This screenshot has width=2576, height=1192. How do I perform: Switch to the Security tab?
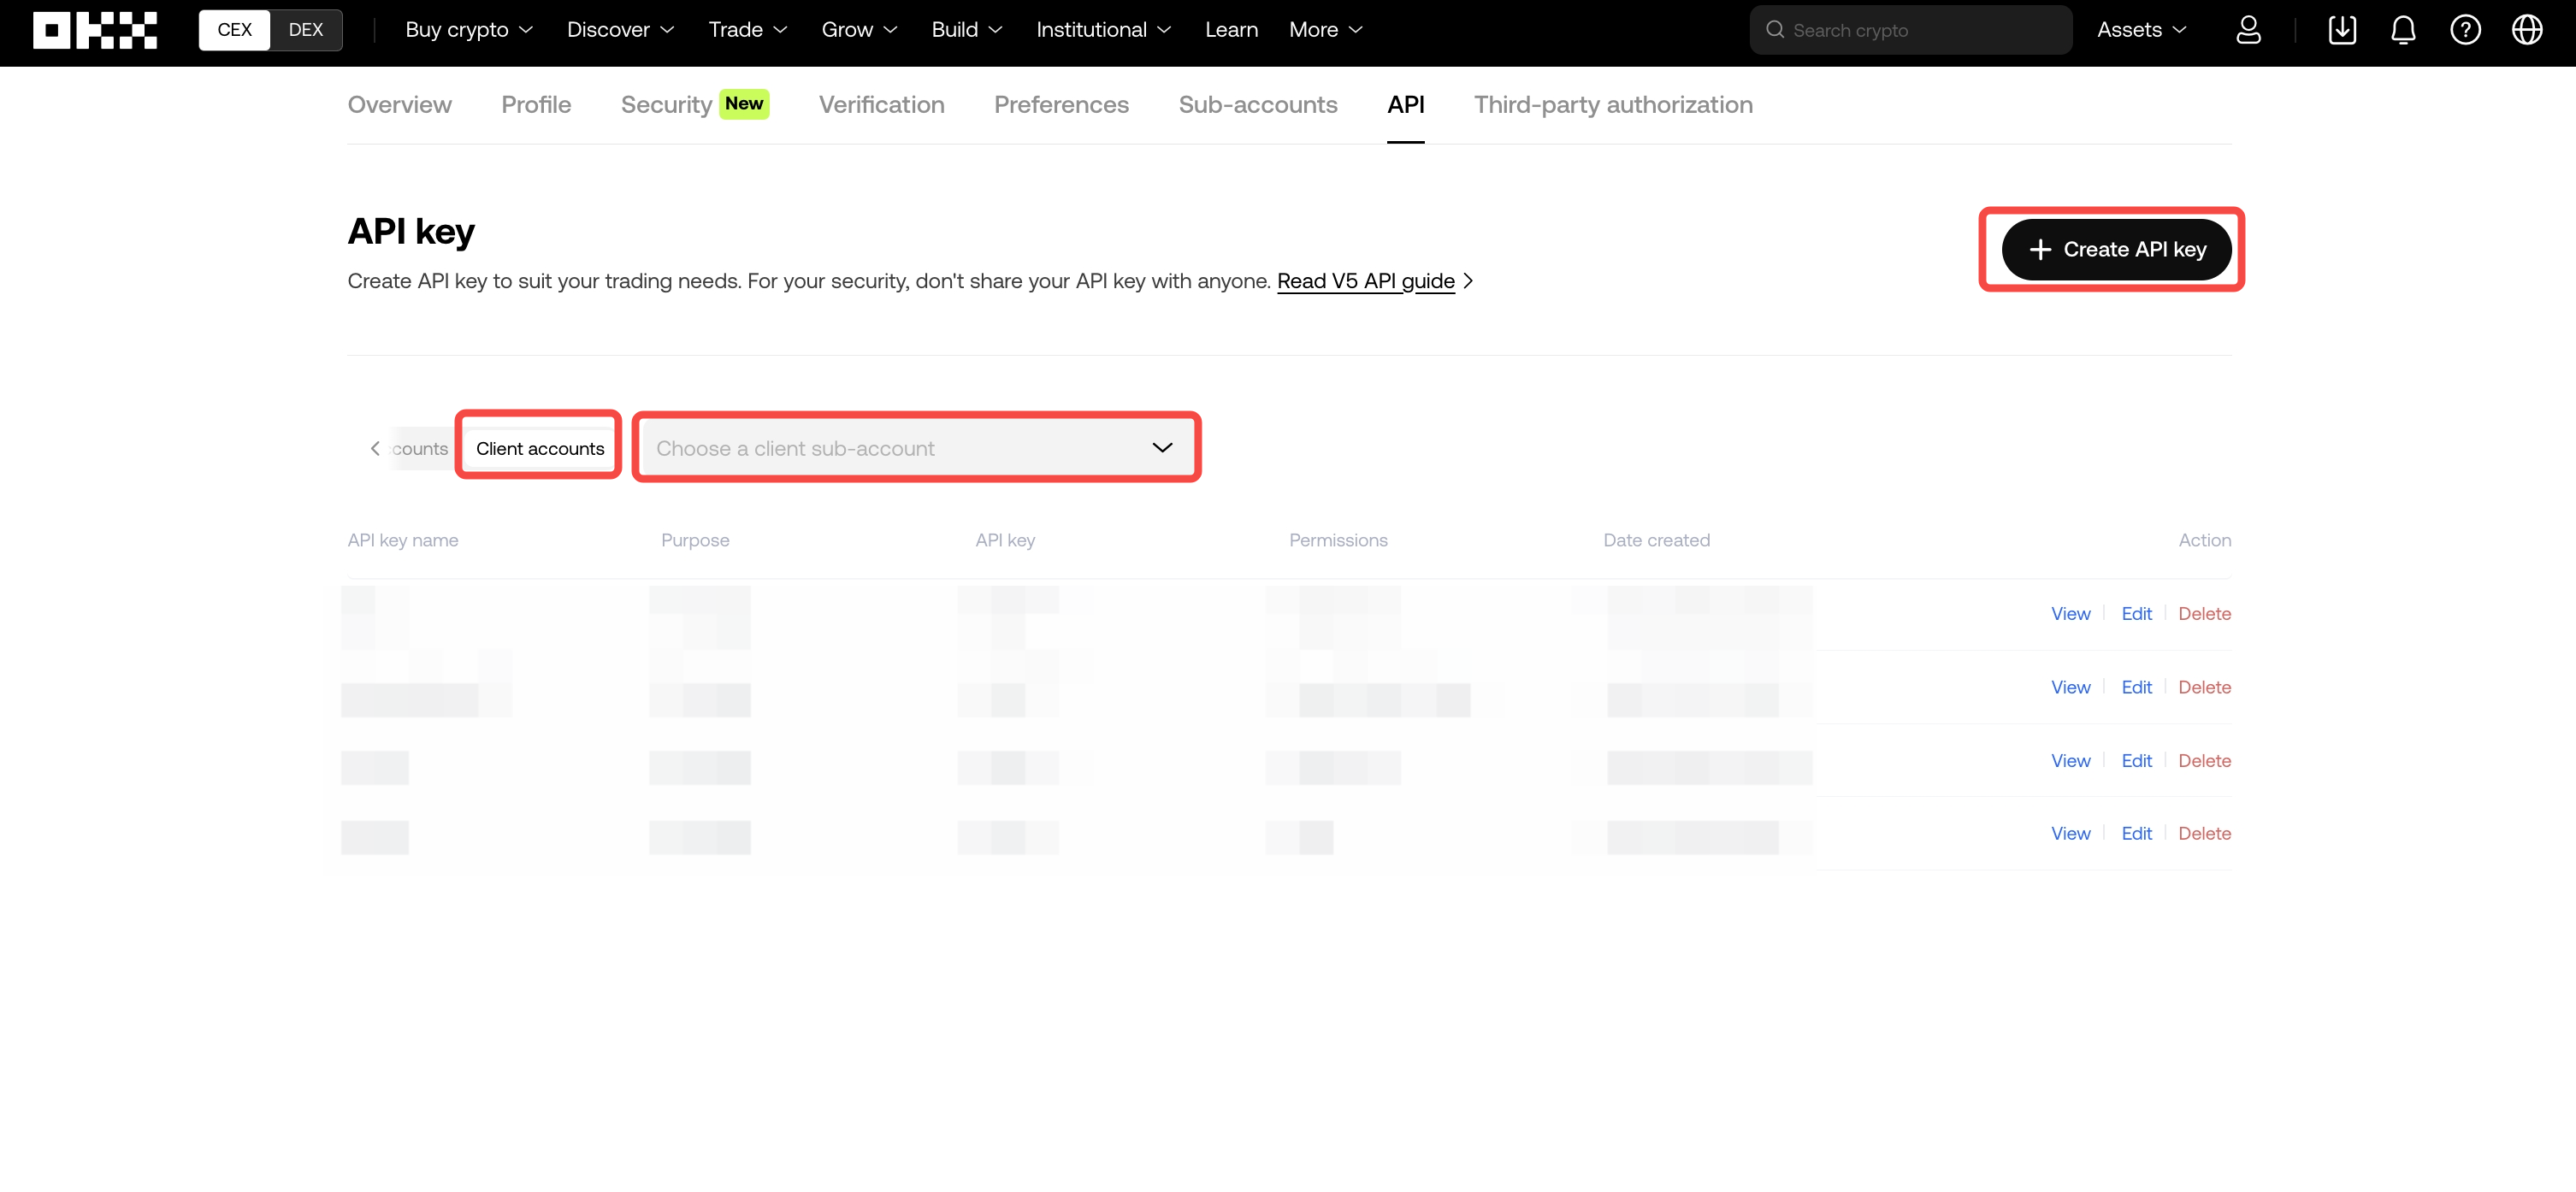[666, 104]
